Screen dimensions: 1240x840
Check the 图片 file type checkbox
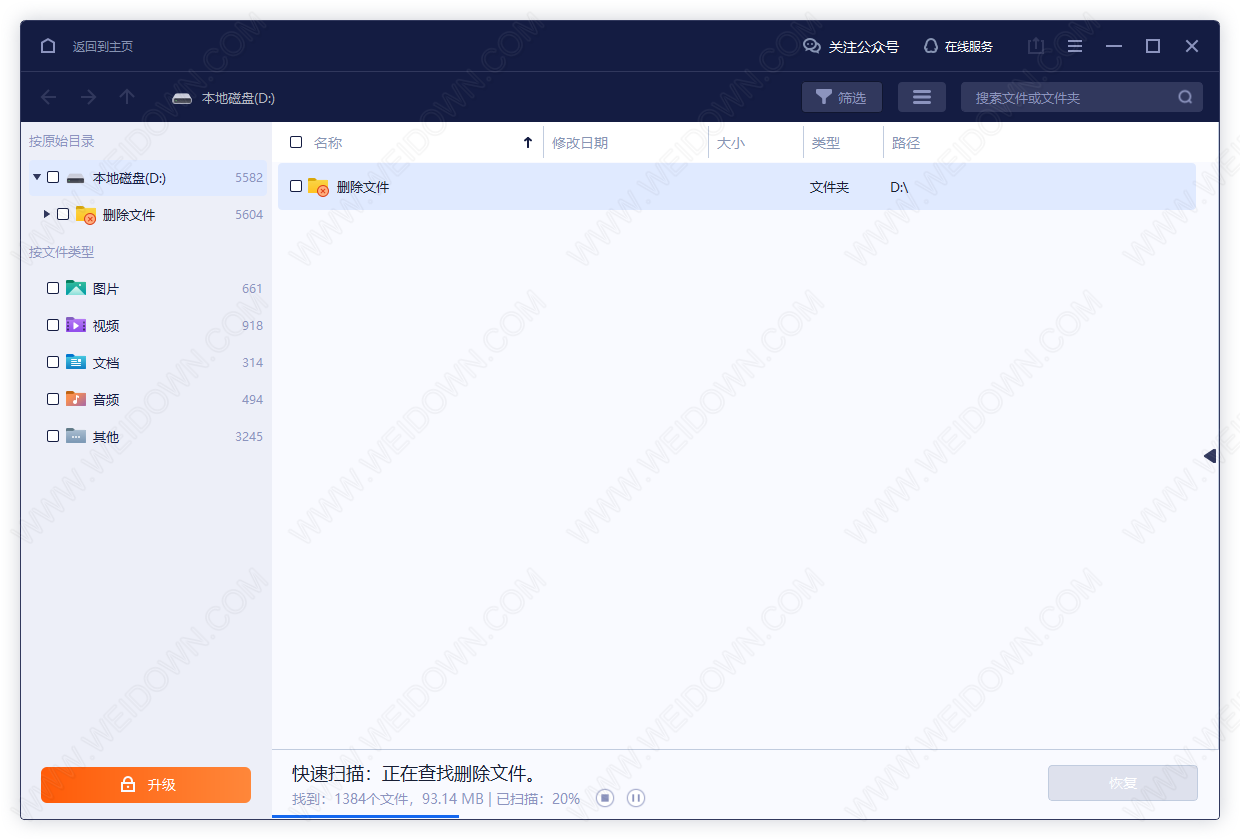tap(53, 288)
